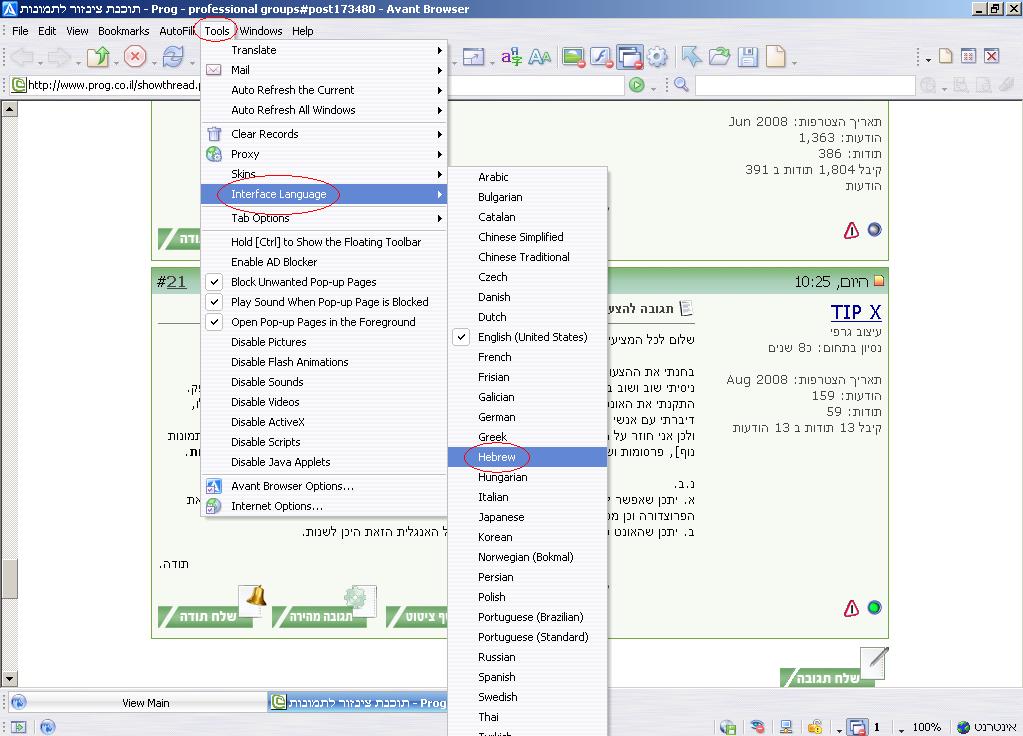Click the Refresh page toolbar icon
The width and height of the screenshot is (1023, 736).
[173, 57]
